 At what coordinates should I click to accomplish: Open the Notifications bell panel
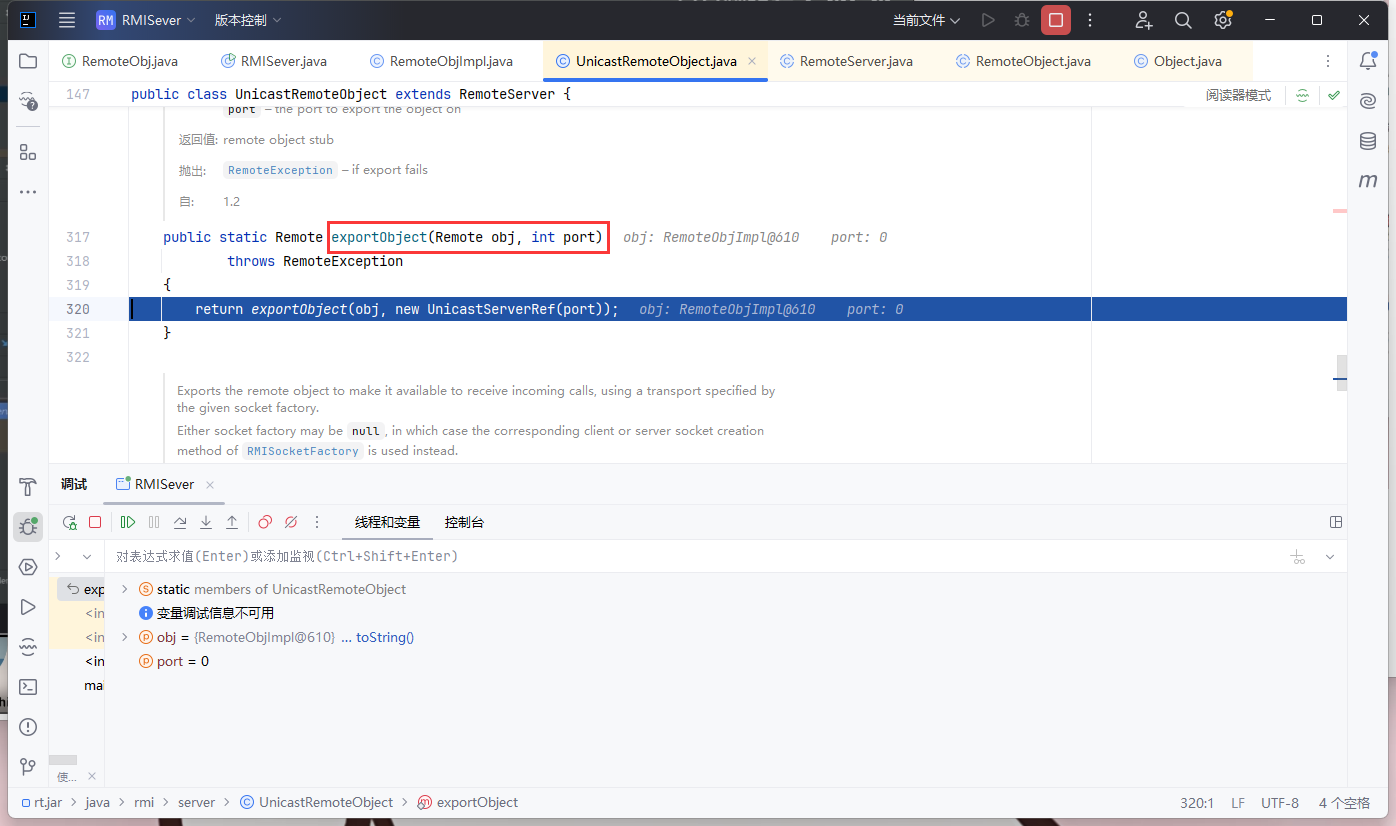tap(1368, 61)
